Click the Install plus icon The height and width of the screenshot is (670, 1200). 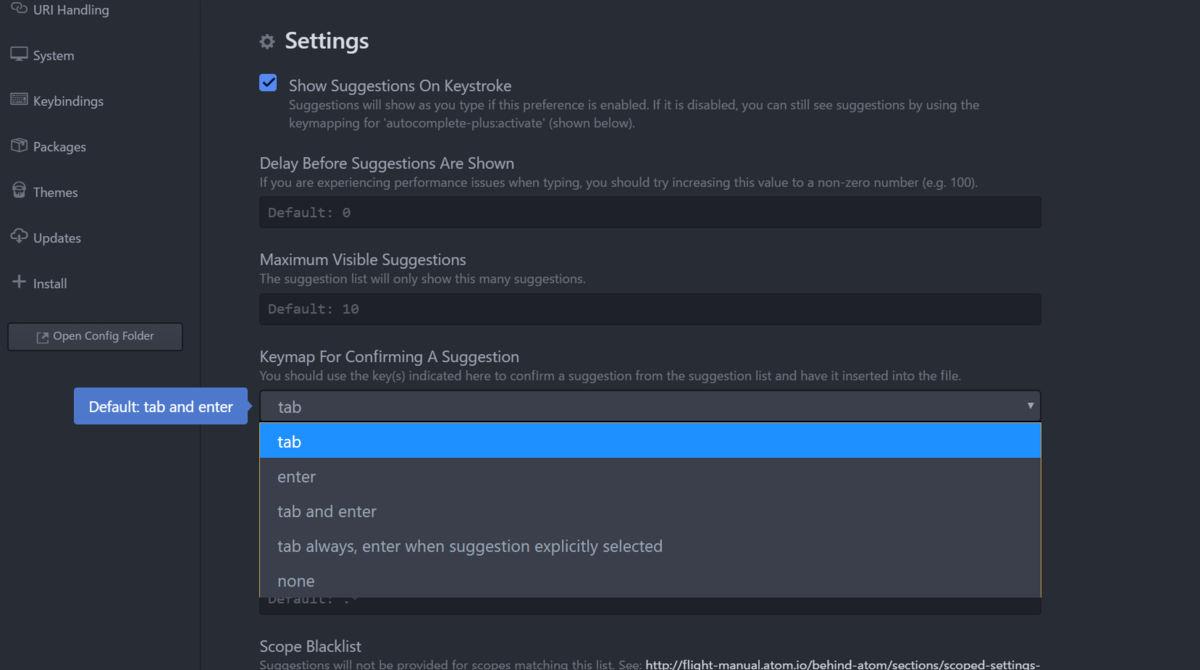click(x=18, y=282)
